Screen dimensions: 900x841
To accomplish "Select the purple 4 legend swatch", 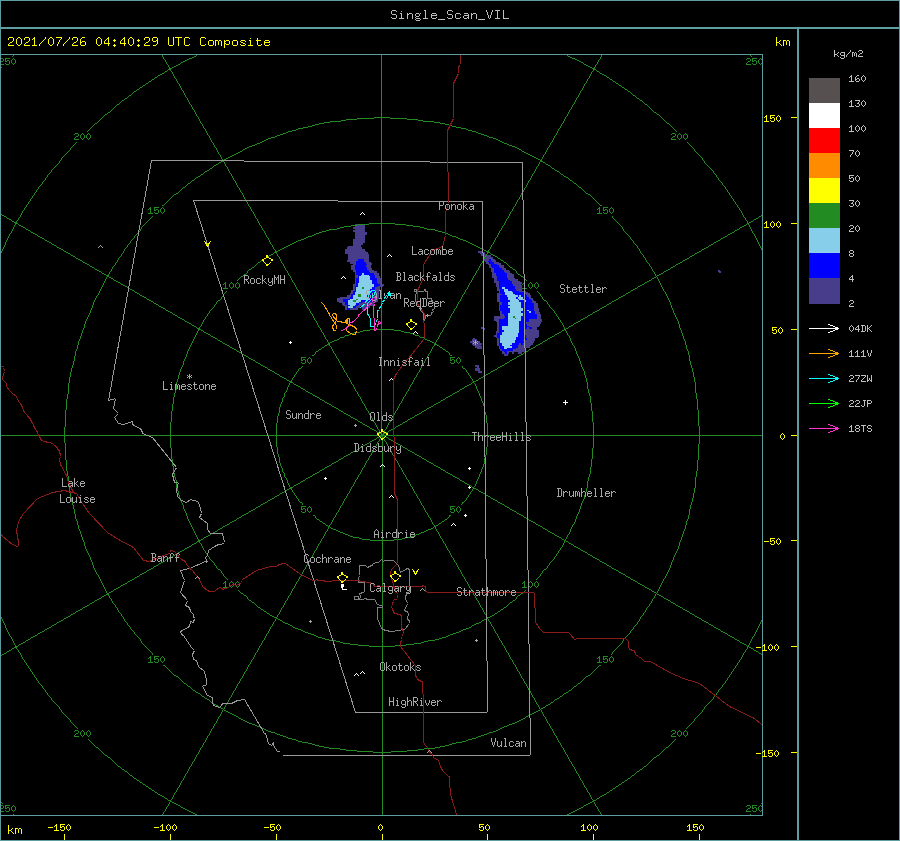I will (x=824, y=290).
